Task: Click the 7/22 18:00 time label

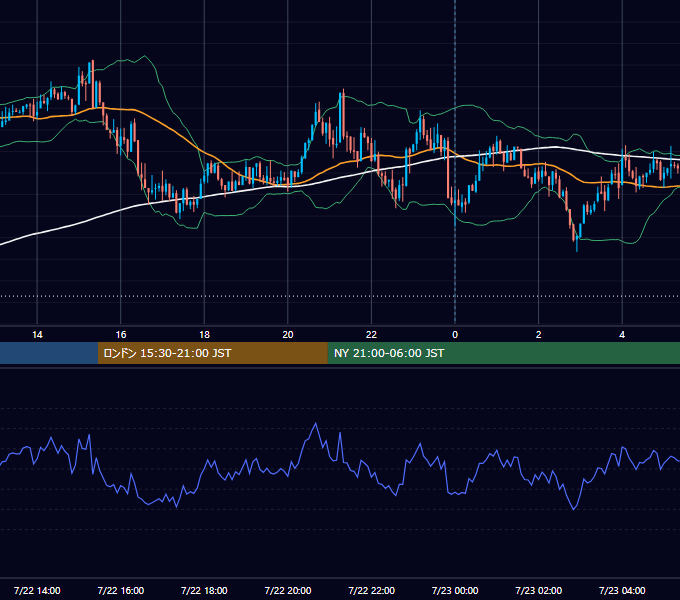Action: (x=204, y=590)
